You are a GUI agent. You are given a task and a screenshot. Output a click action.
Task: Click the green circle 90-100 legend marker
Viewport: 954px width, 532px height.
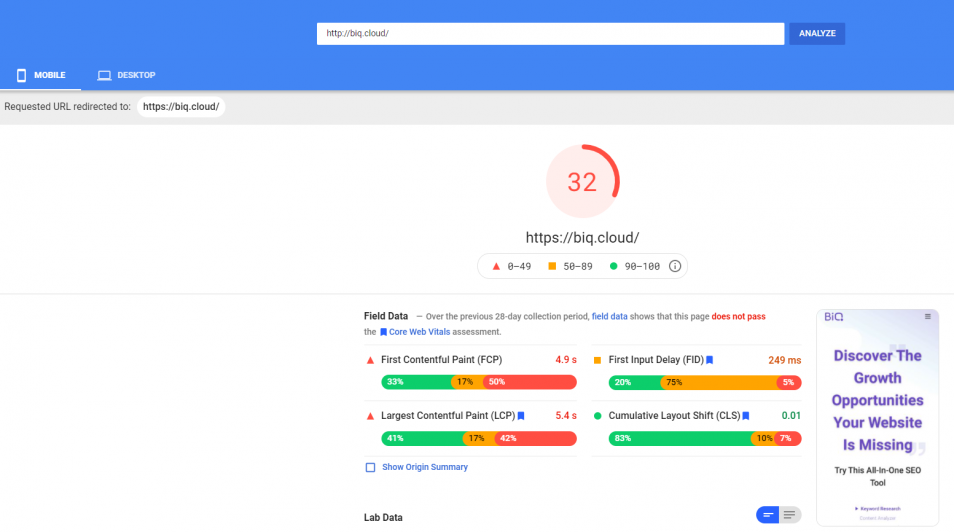pos(613,266)
